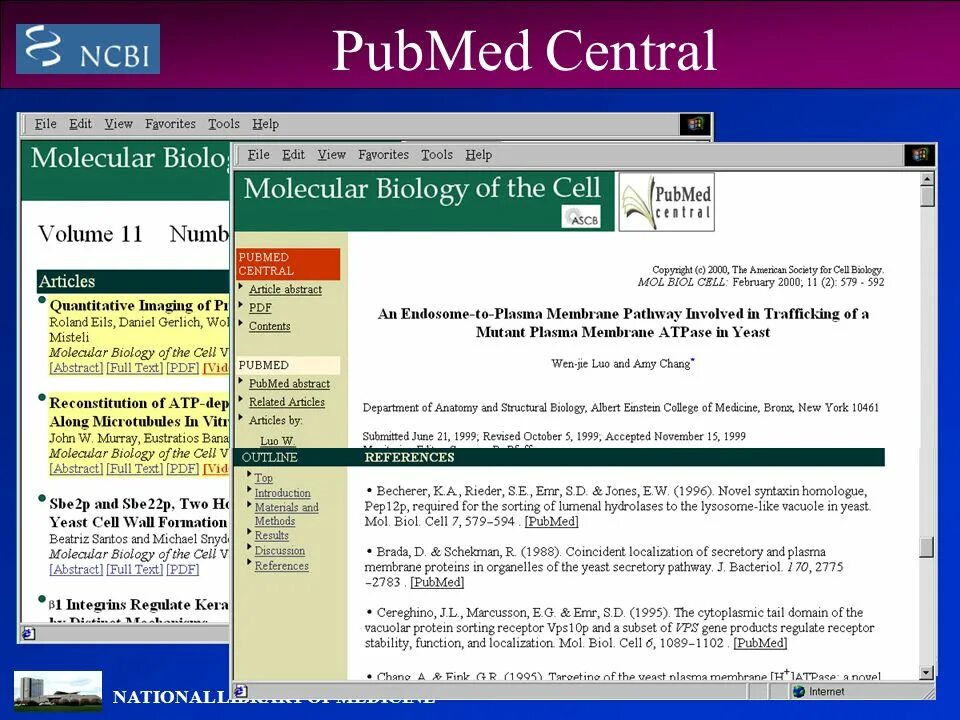Open PDF link for Quantitative Imaging article
Screen dimensions: 960x720
tap(182, 367)
